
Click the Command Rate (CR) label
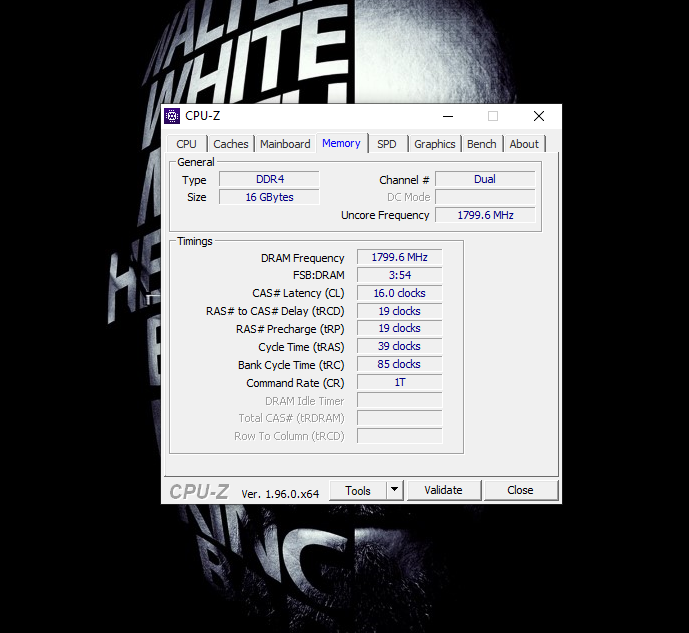[295, 383]
